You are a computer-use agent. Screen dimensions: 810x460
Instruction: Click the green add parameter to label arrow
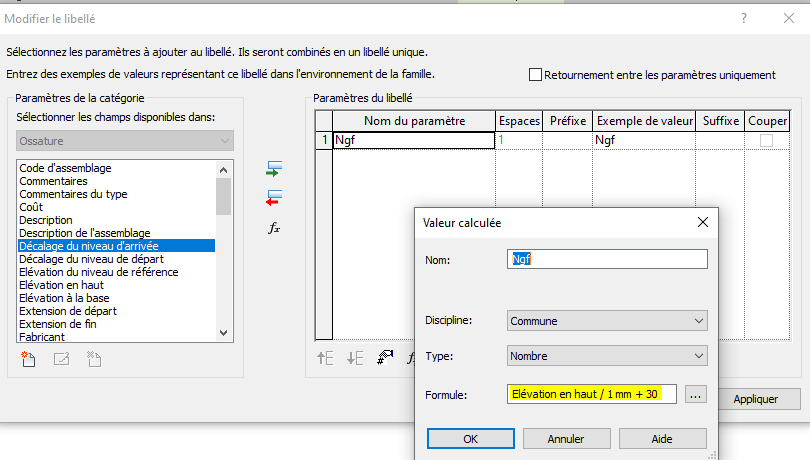(275, 168)
